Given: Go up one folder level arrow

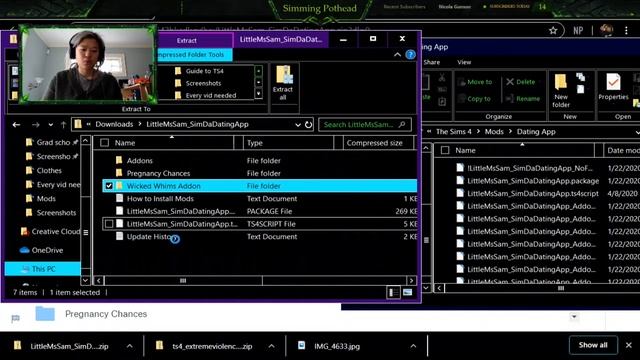Looking at the screenshot, I should (63, 124).
